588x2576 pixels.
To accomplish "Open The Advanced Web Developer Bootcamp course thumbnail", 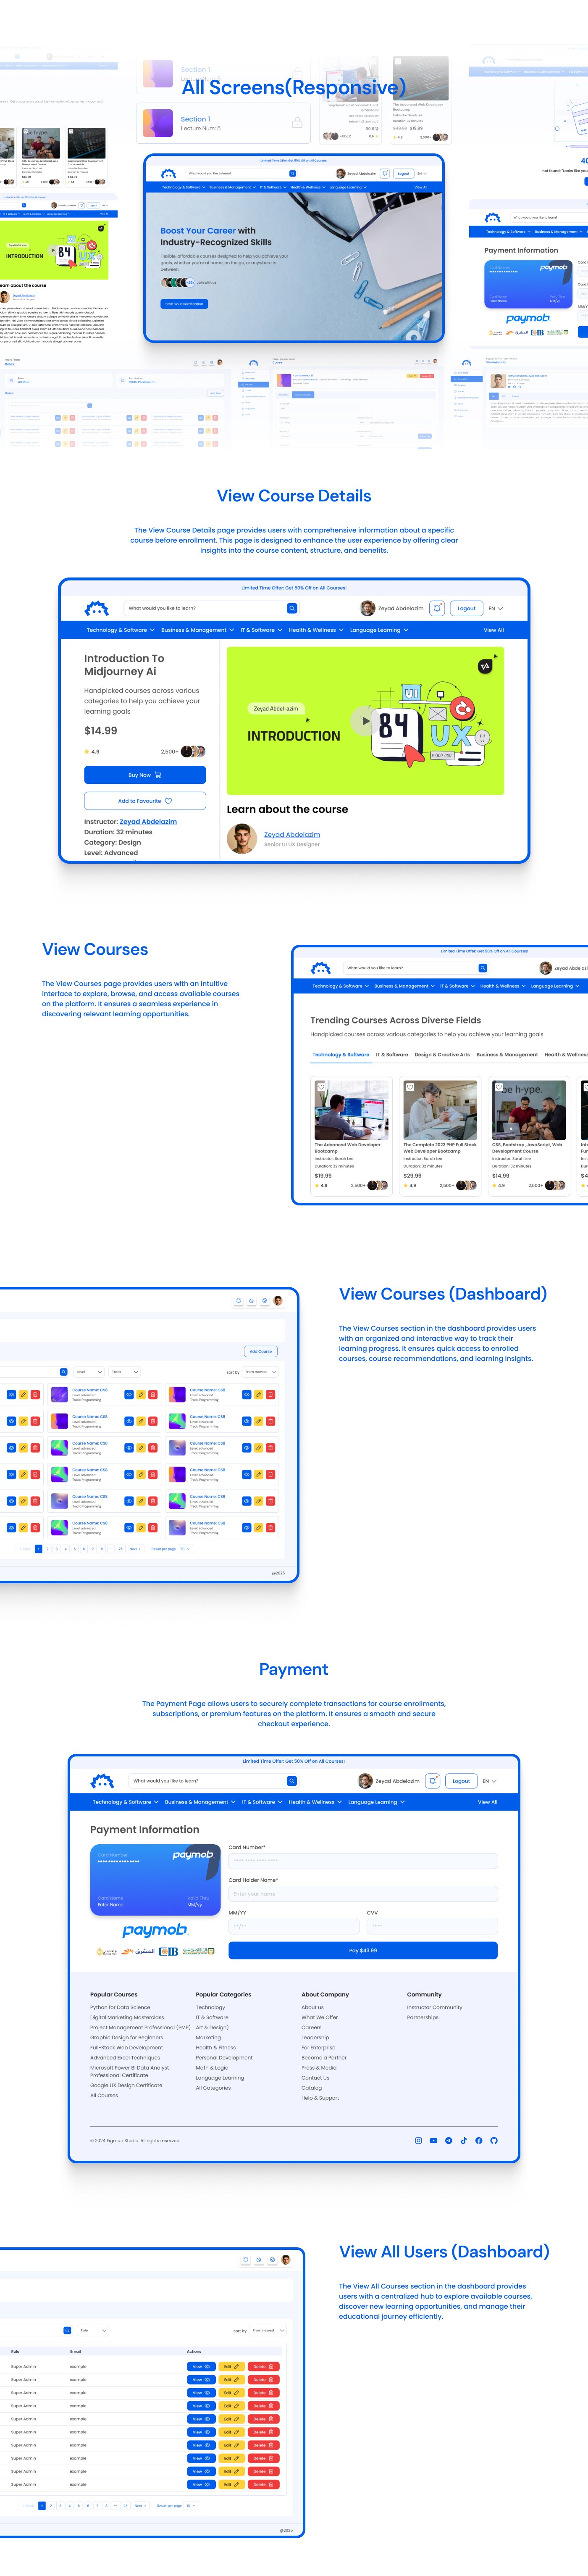I will [x=351, y=1110].
